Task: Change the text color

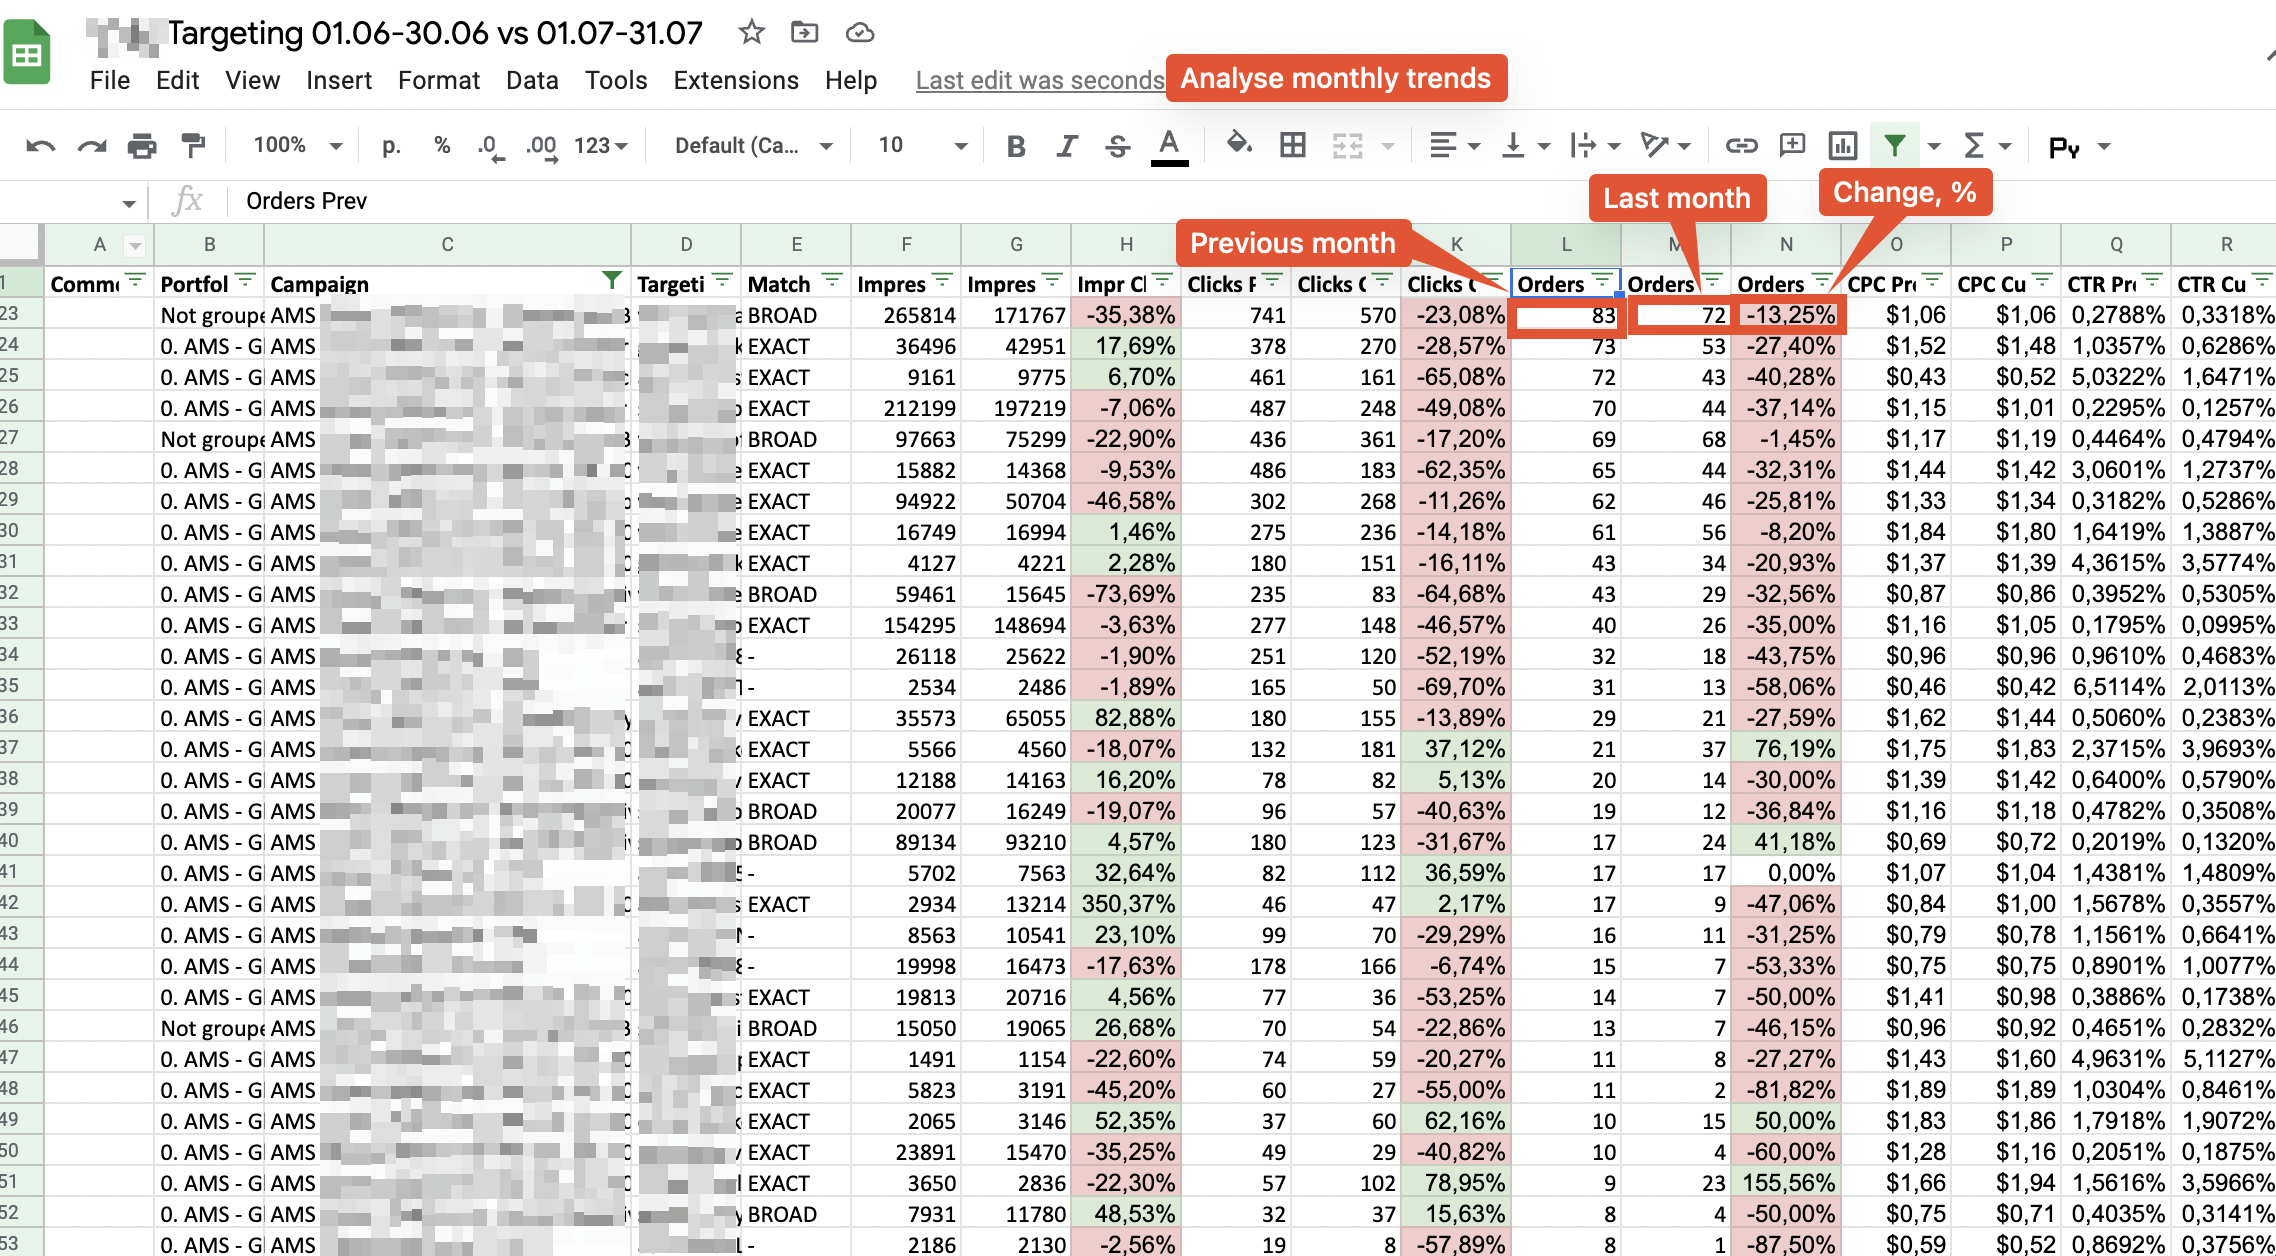Action: tap(1168, 145)
